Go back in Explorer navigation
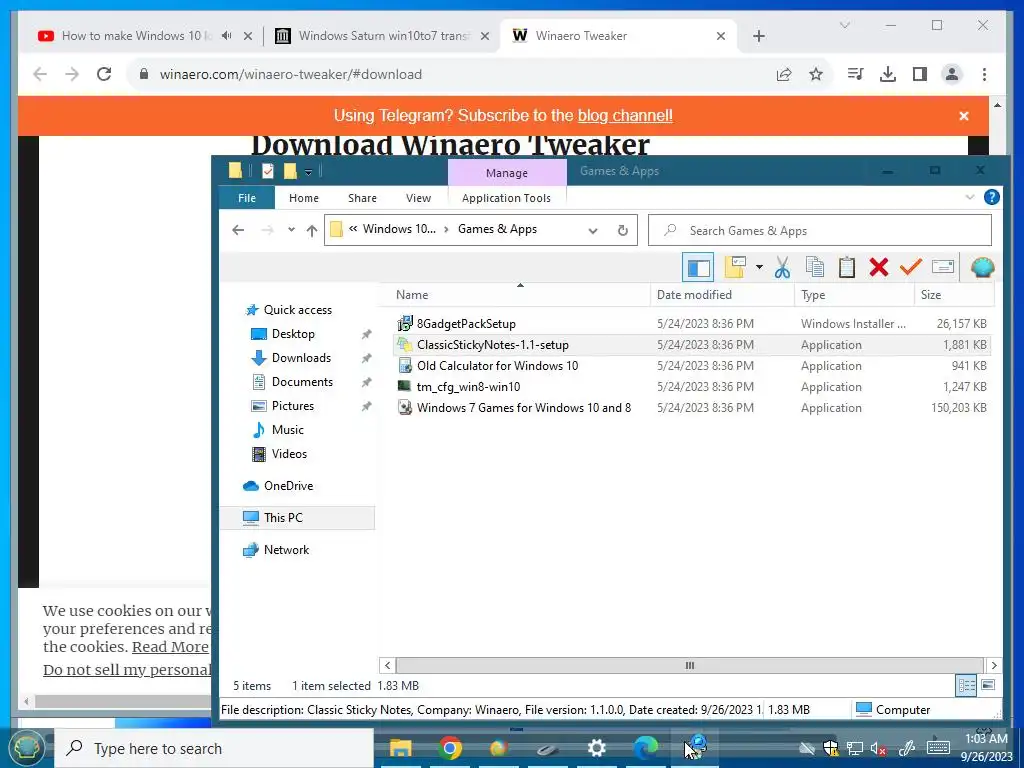The image size is (1024, 768). [238, 230]
